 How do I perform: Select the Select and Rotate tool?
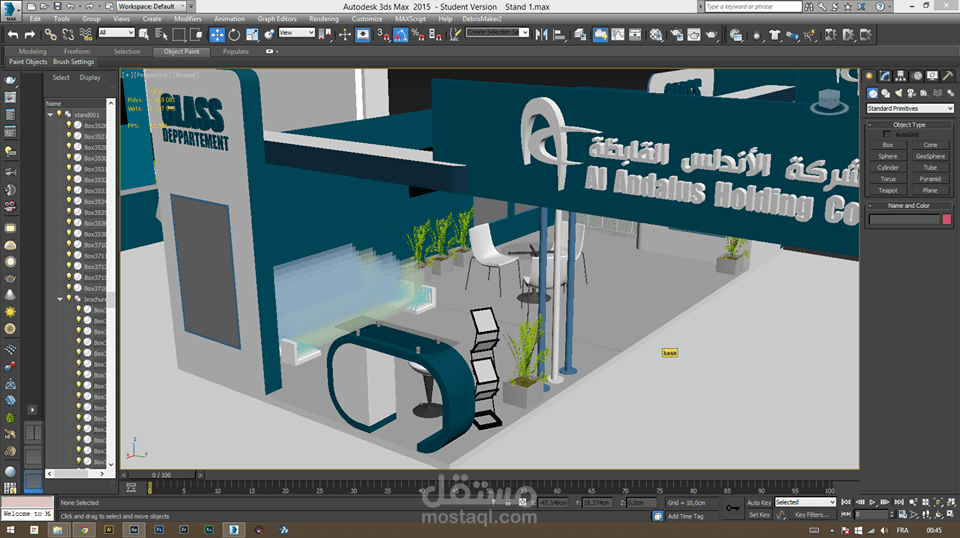pyautogui.click(x=234, y=35)
